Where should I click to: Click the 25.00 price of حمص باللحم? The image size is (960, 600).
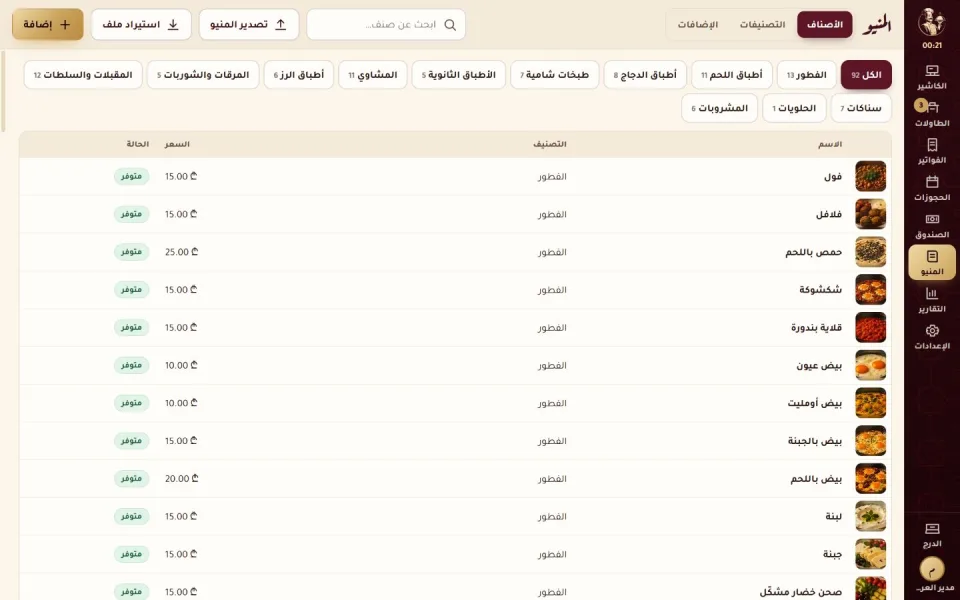181,252
